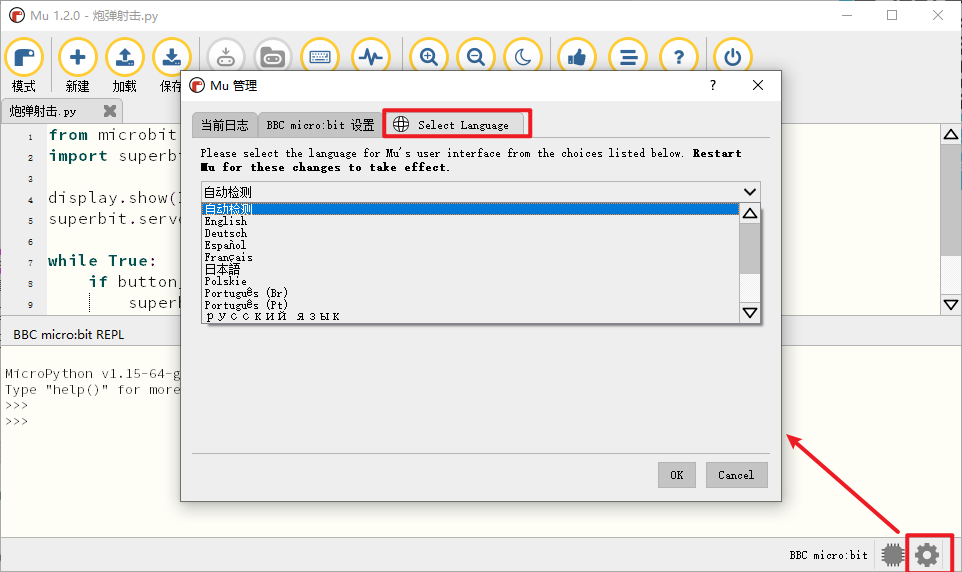Viewport: 962px width, 572px height.
Task: Click the Zoom in magnifier icon
Action: point(429,58)
